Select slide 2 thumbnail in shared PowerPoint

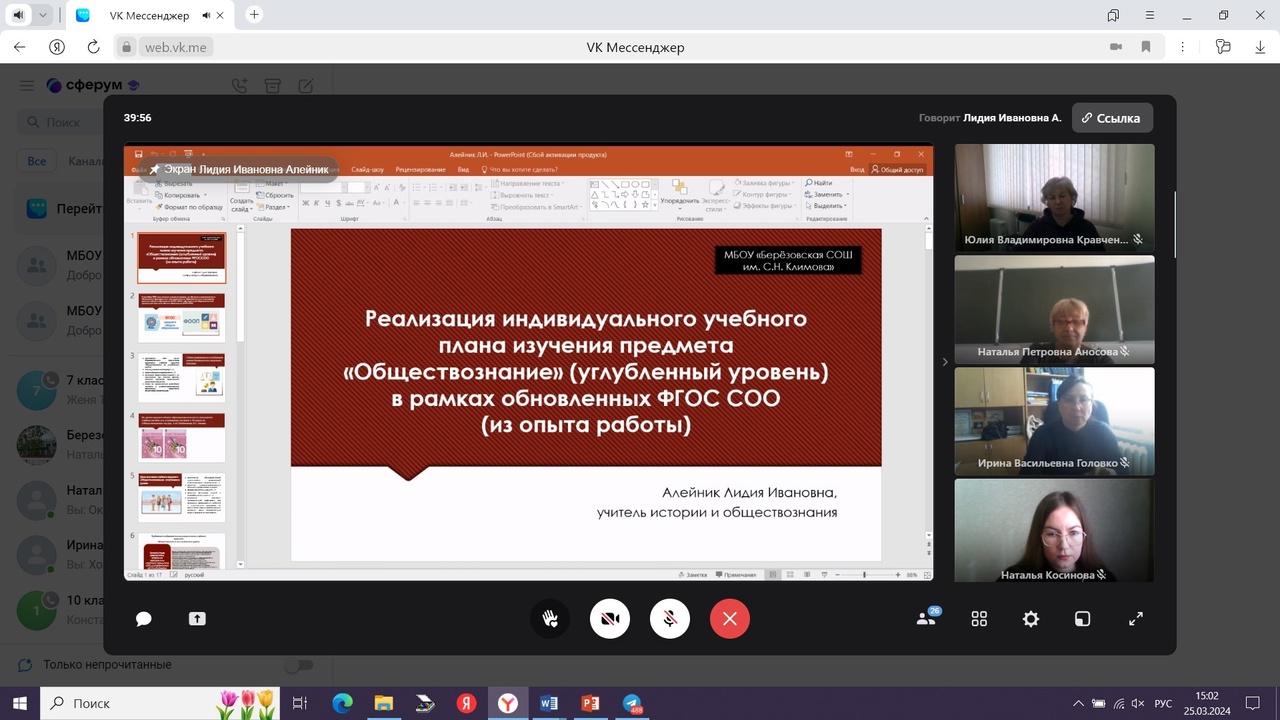coord(182,318)
